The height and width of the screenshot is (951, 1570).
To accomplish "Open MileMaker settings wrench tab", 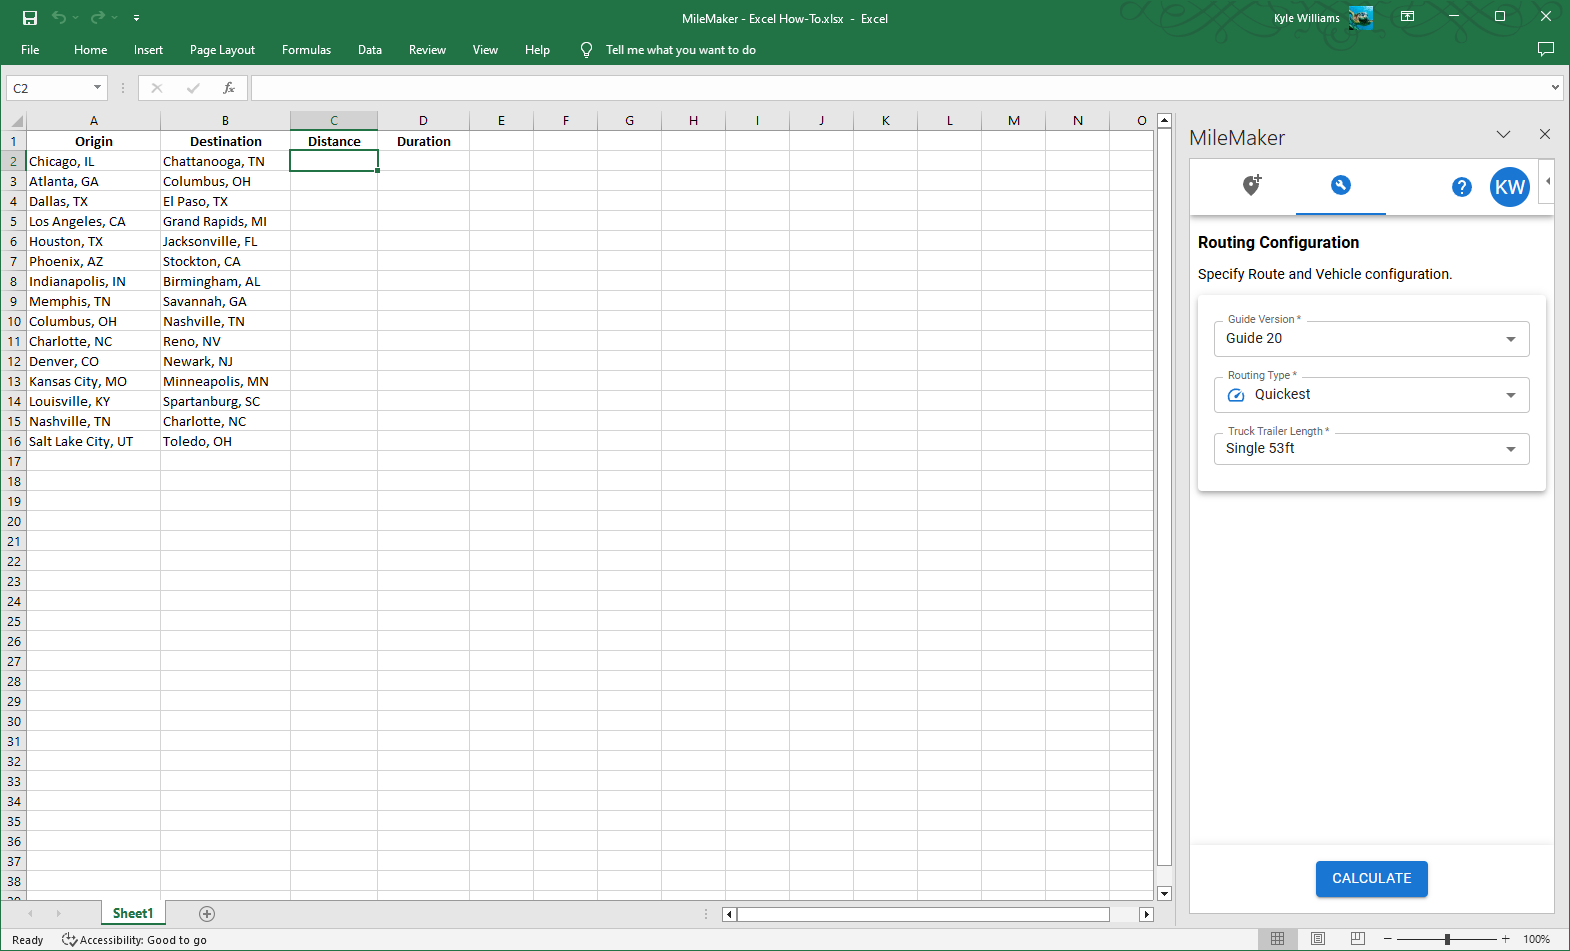I will click(x=1341, y=185).
